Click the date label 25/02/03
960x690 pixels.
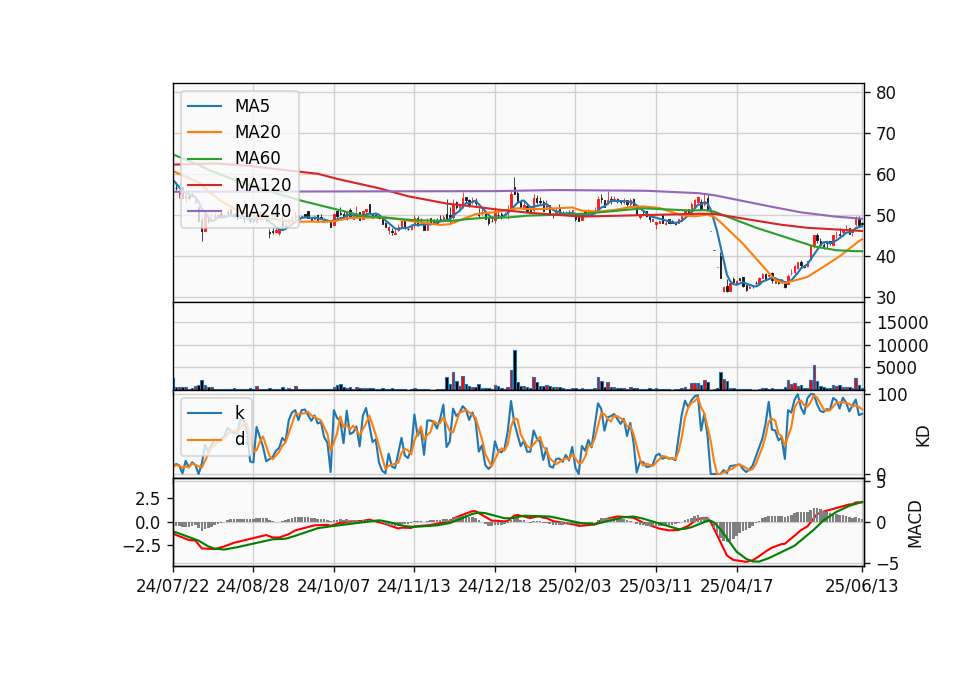pos(575,586)
